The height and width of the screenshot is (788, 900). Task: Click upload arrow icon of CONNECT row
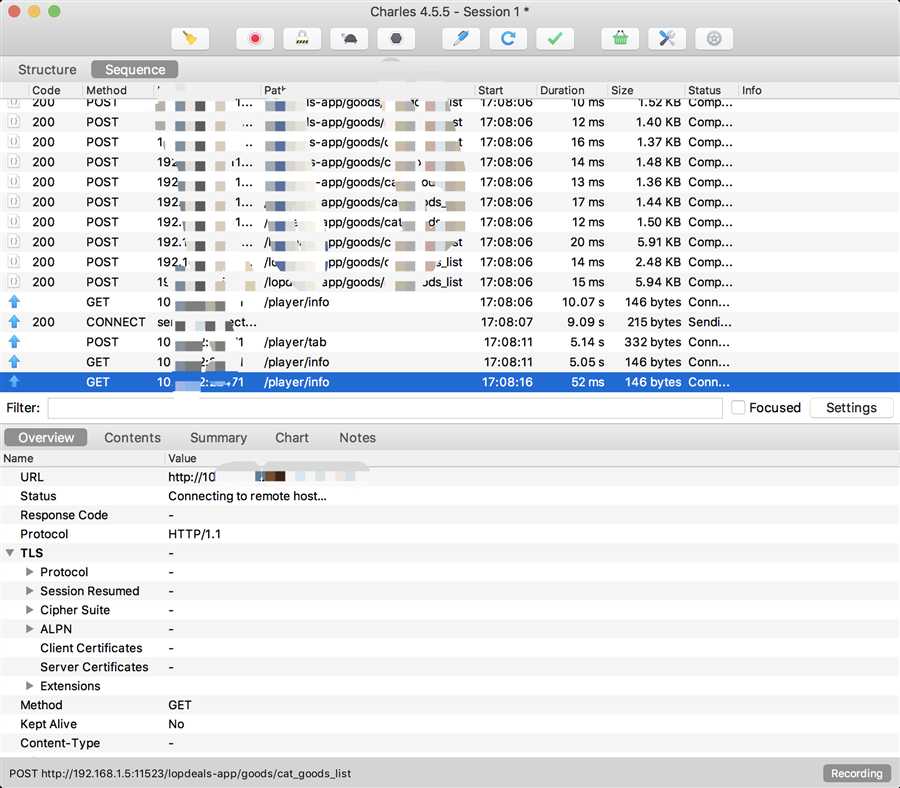pos(14,322)
